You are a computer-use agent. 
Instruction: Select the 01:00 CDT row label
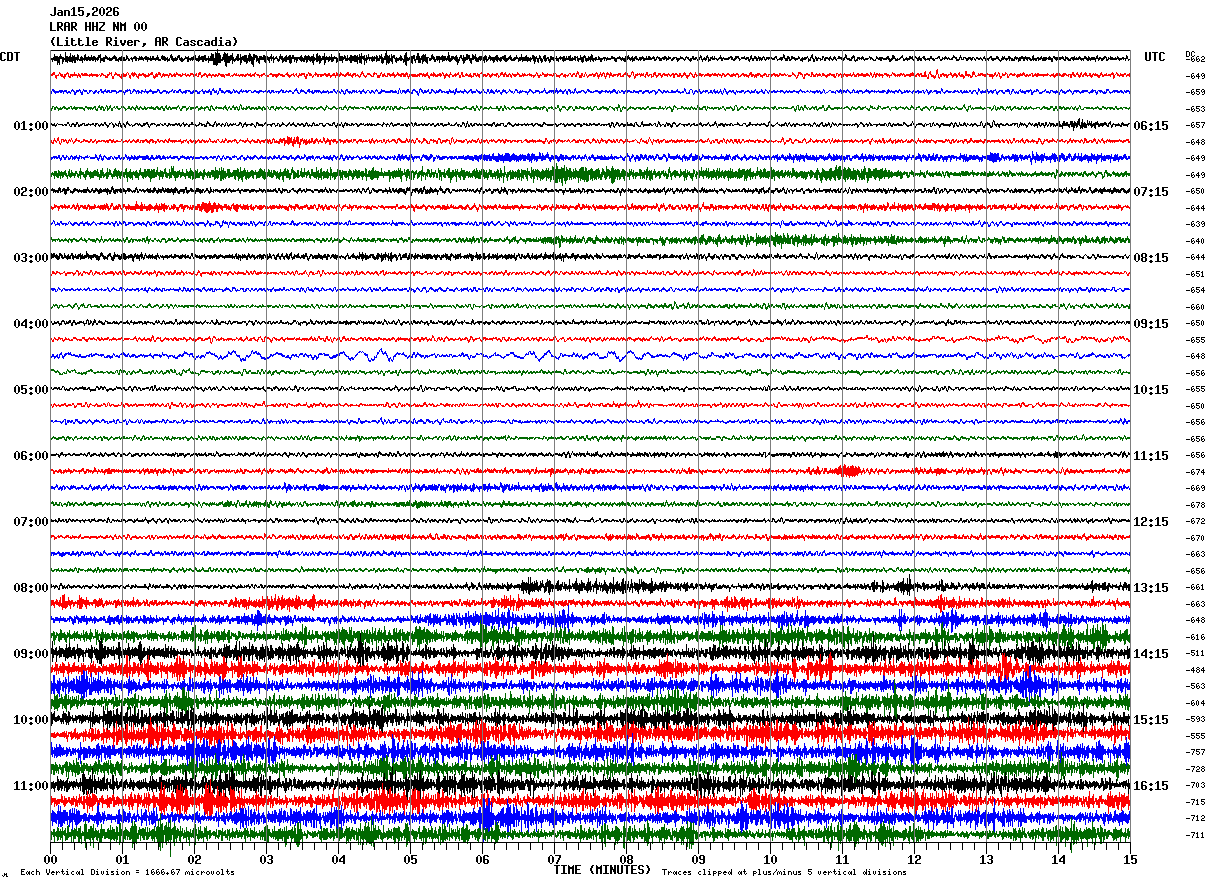[31, 126]
